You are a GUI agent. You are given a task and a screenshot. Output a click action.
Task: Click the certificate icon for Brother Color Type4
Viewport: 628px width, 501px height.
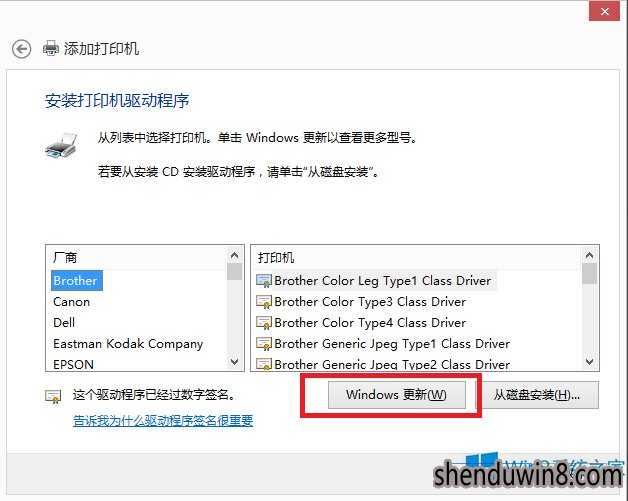coord(264,323)
